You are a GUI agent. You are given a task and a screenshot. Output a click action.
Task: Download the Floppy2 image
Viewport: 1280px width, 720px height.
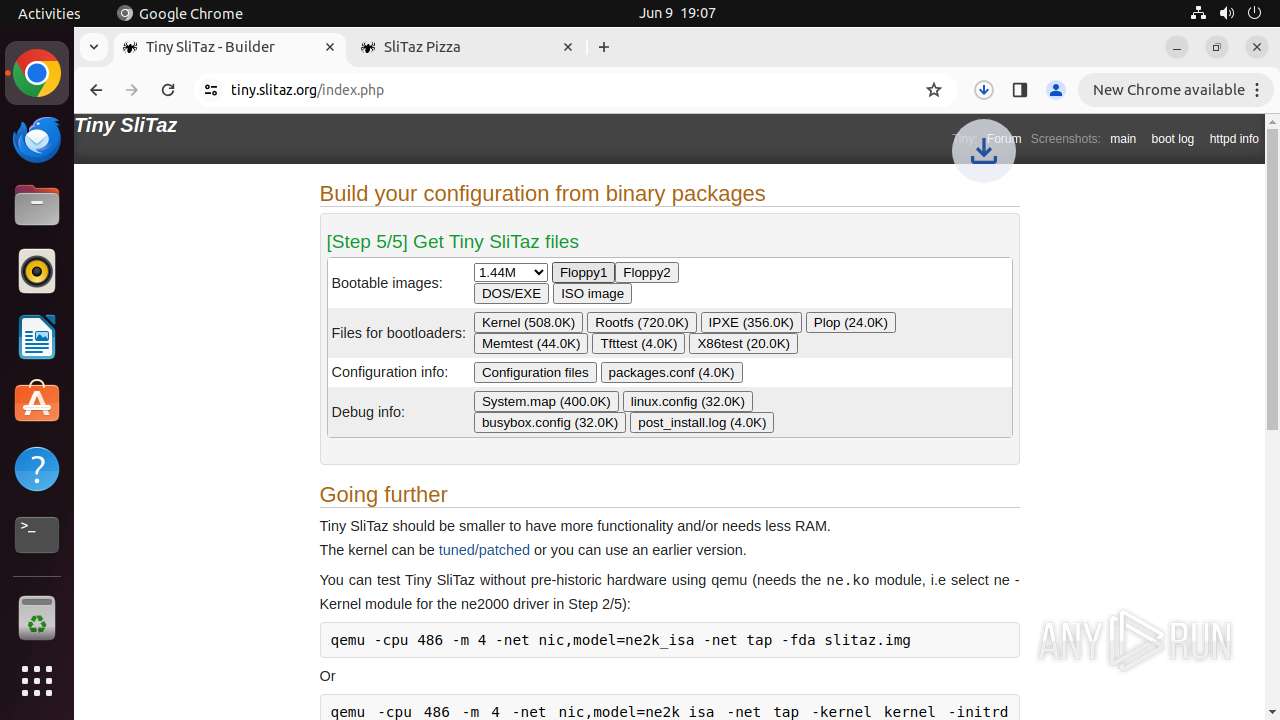647,272
